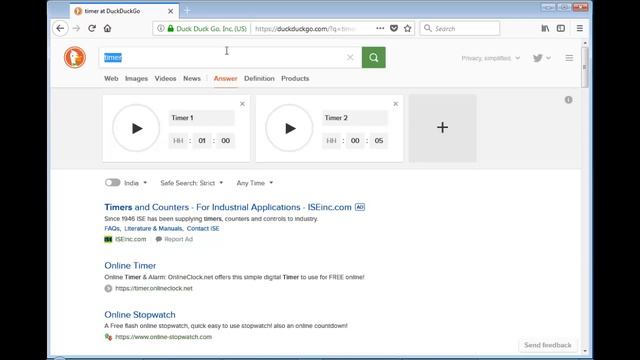Open a new browser tab with plus
Screen dimensions: 640x360
pos(187,11)
